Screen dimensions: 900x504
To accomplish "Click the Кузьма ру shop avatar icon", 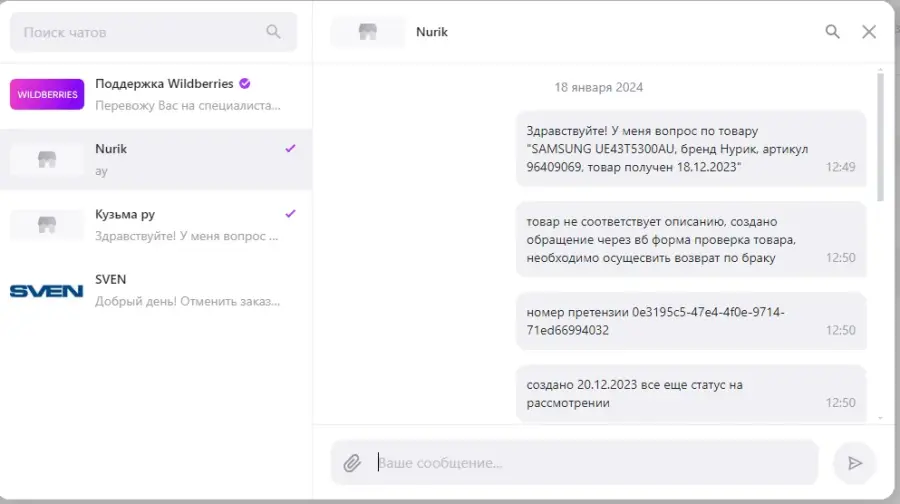I will coord(47,224).
